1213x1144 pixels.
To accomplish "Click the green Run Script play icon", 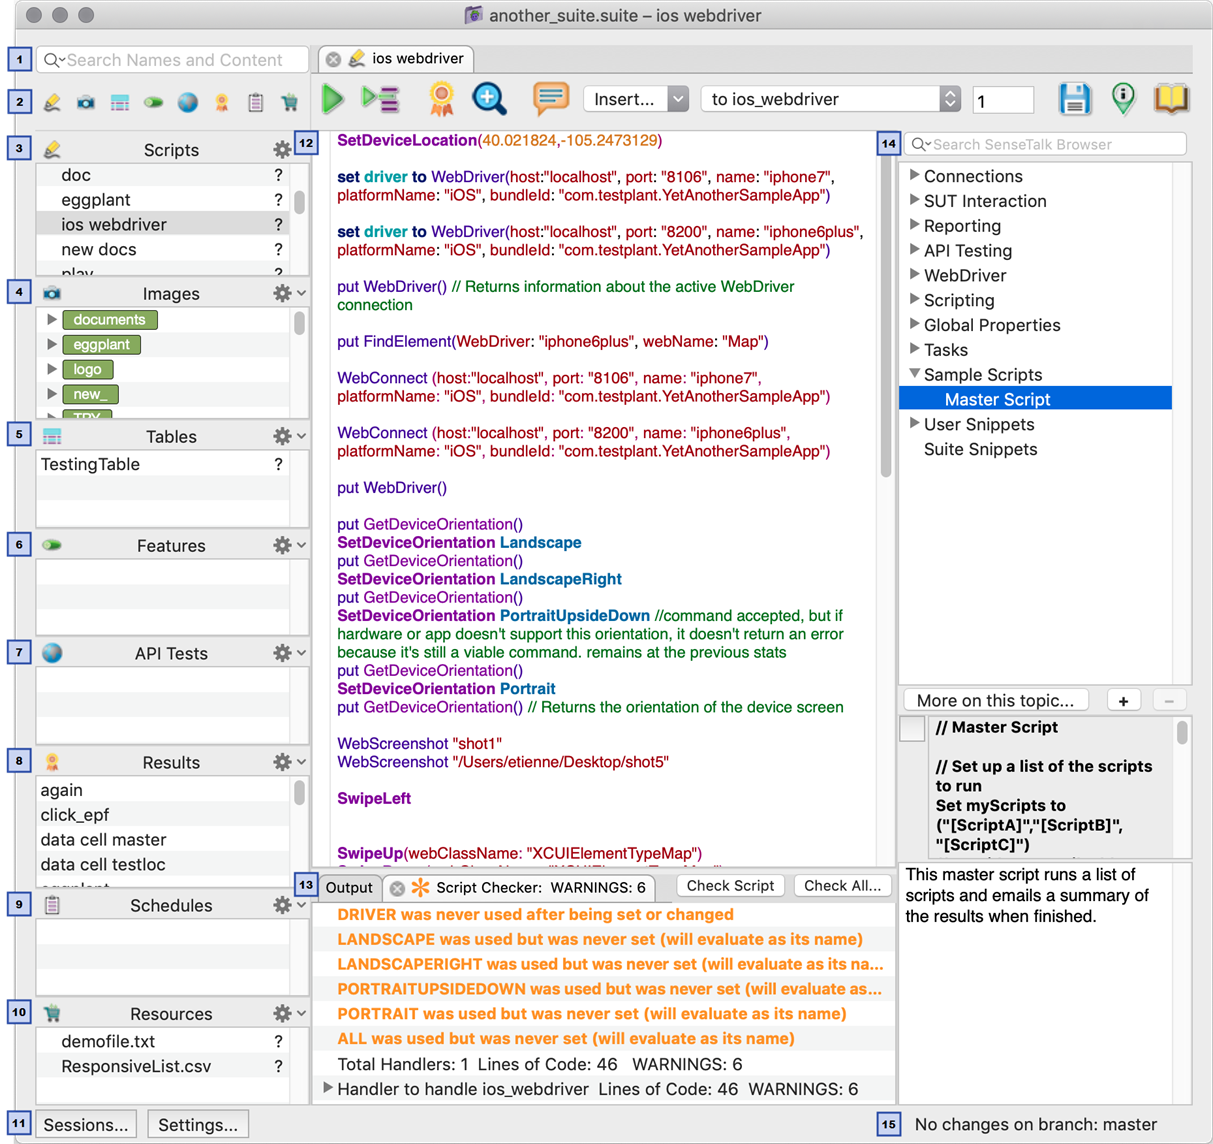I will pyautogui.click(x=333, y=99).
